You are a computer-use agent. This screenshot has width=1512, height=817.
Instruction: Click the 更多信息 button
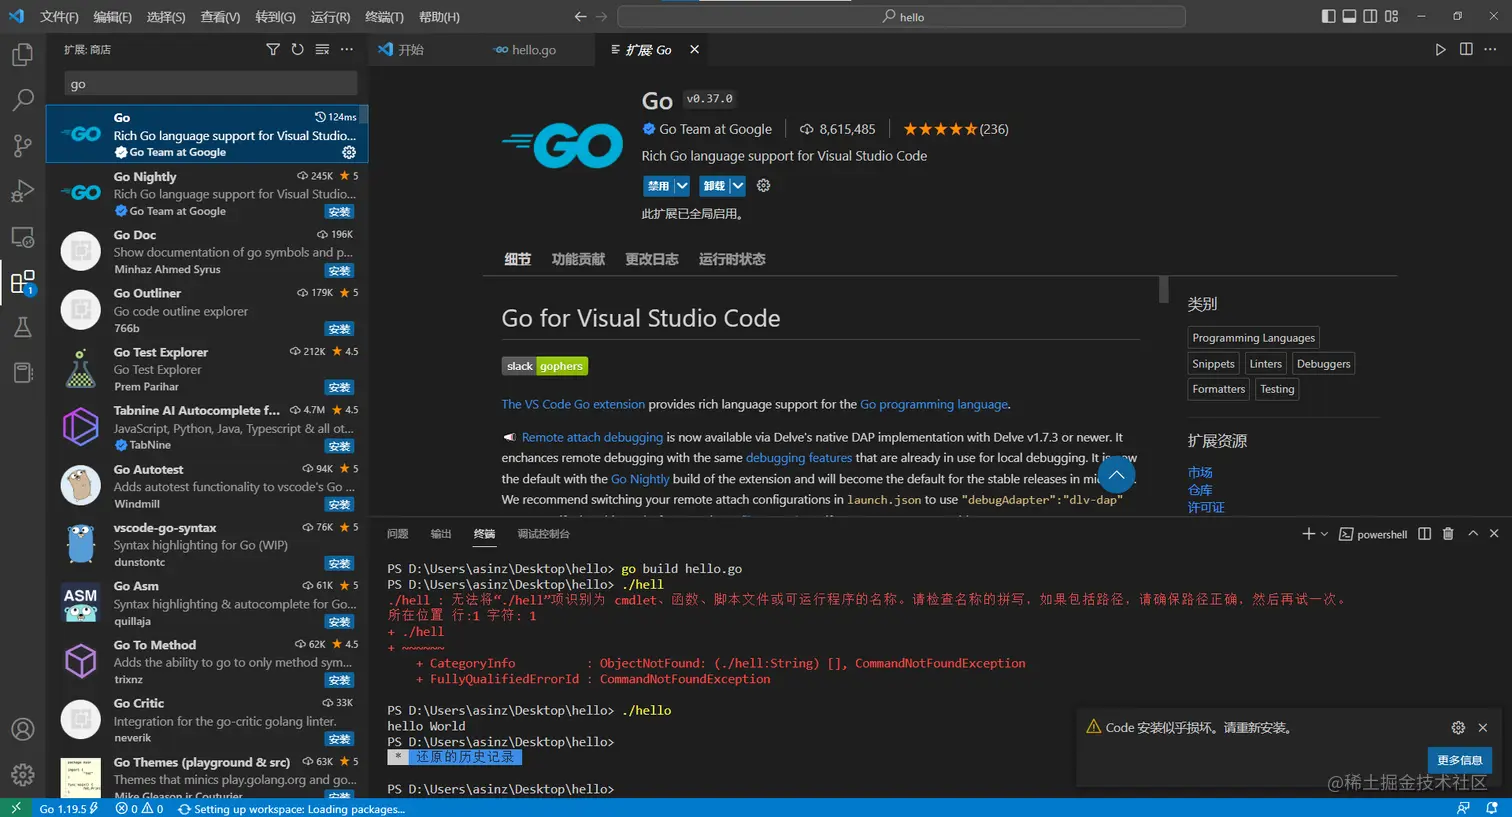point(1460,760)
